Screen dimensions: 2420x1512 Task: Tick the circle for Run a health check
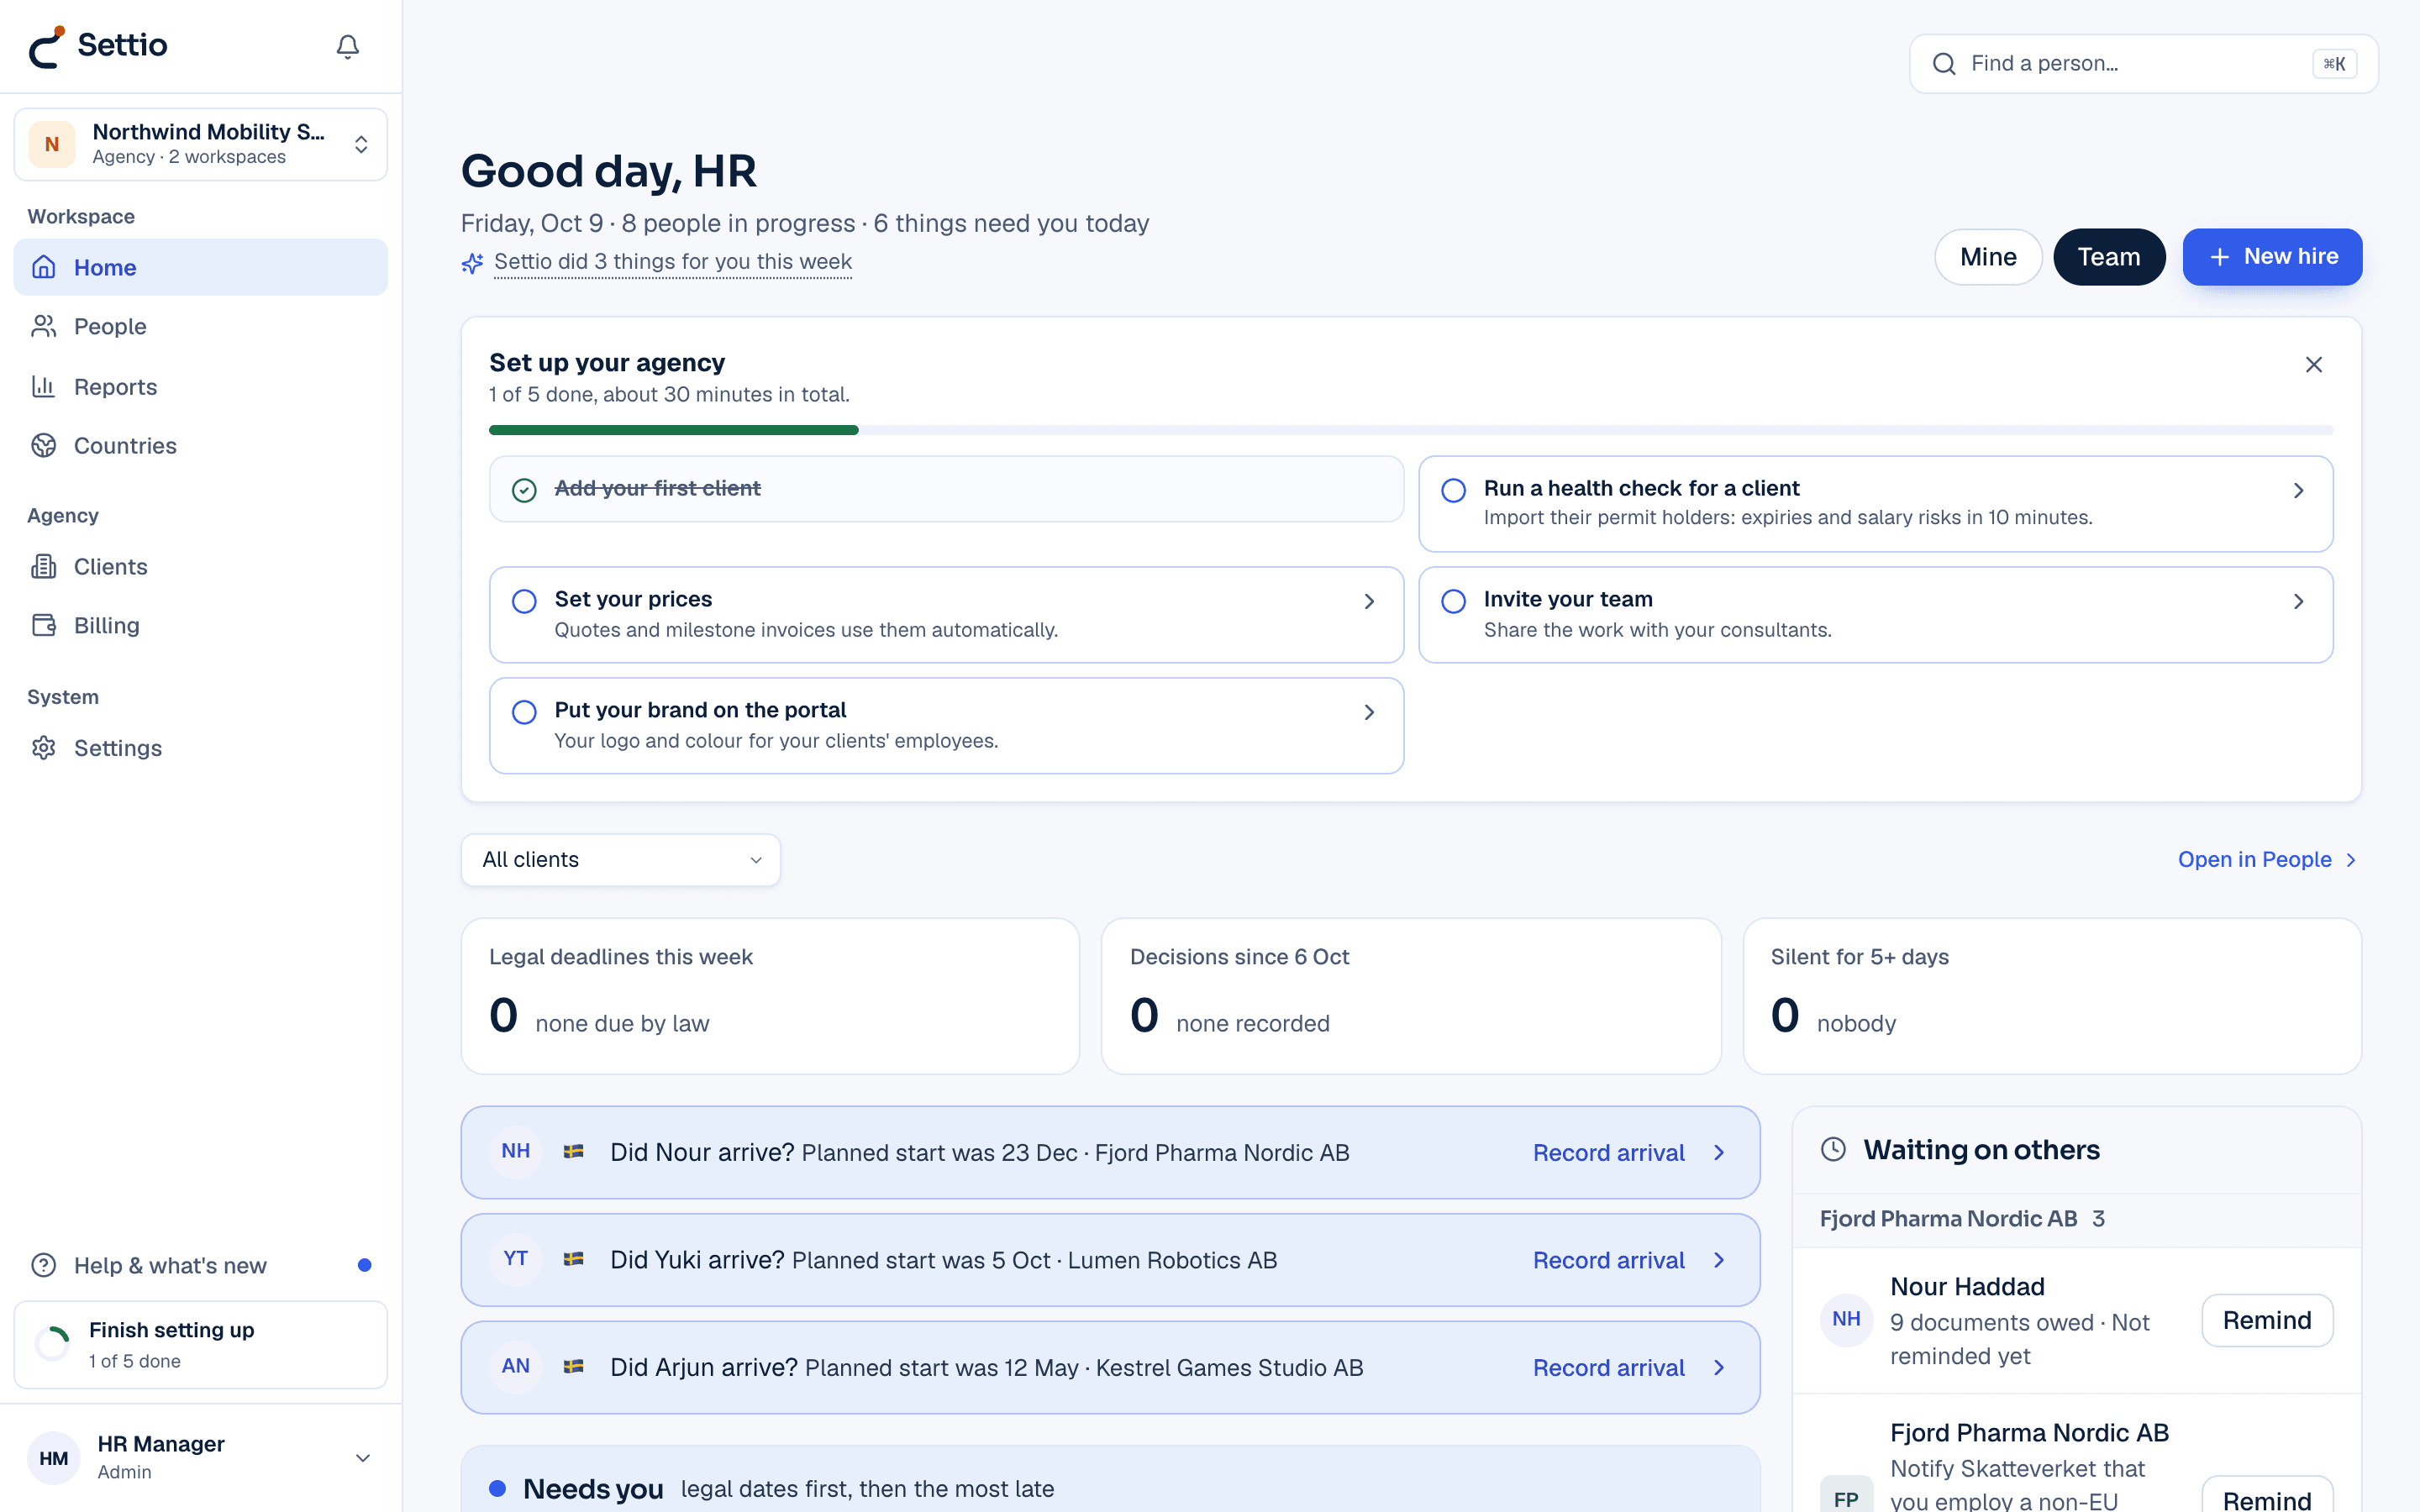tap(1453, 490)
